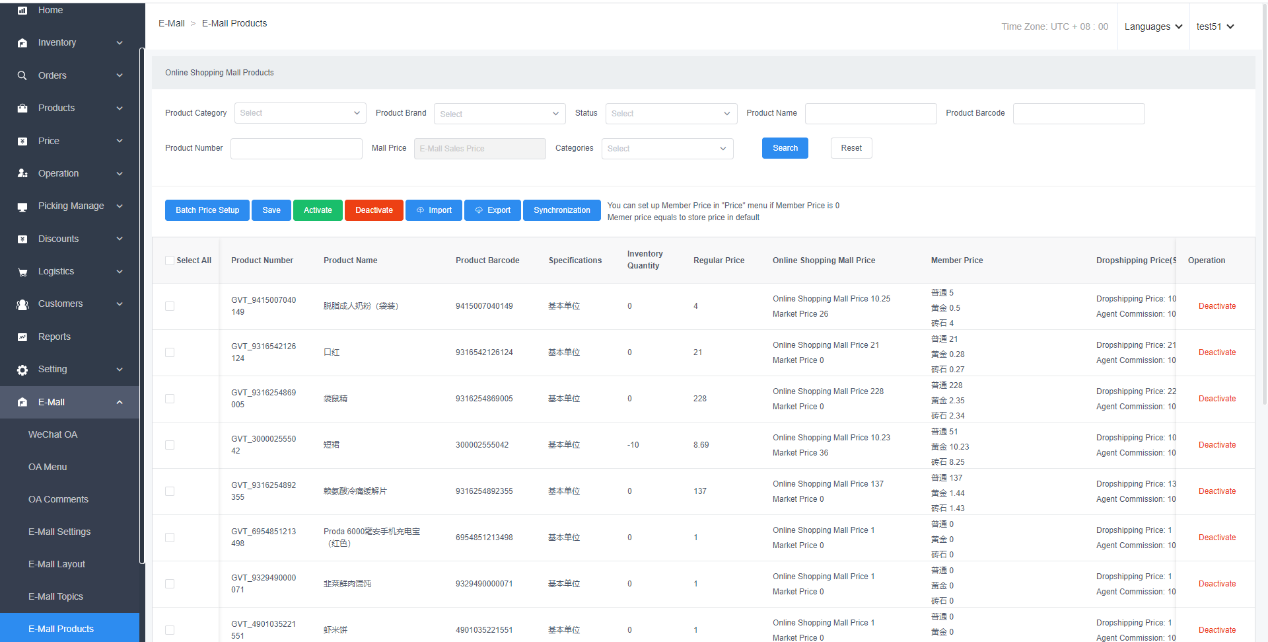Screen dimensions: 1268x642
Task: Tick checkbox for product GVT_300002555042
Action: click(169, 445)
